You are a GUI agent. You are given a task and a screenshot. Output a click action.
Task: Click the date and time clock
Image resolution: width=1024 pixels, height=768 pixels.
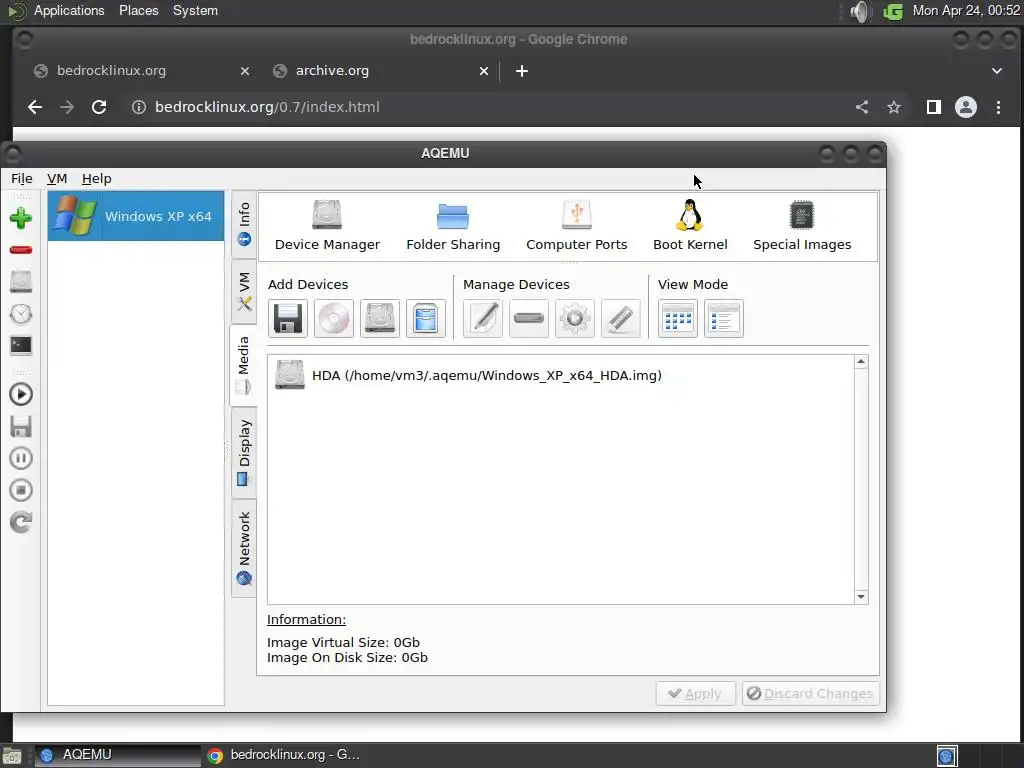click(x=966, y=10)
